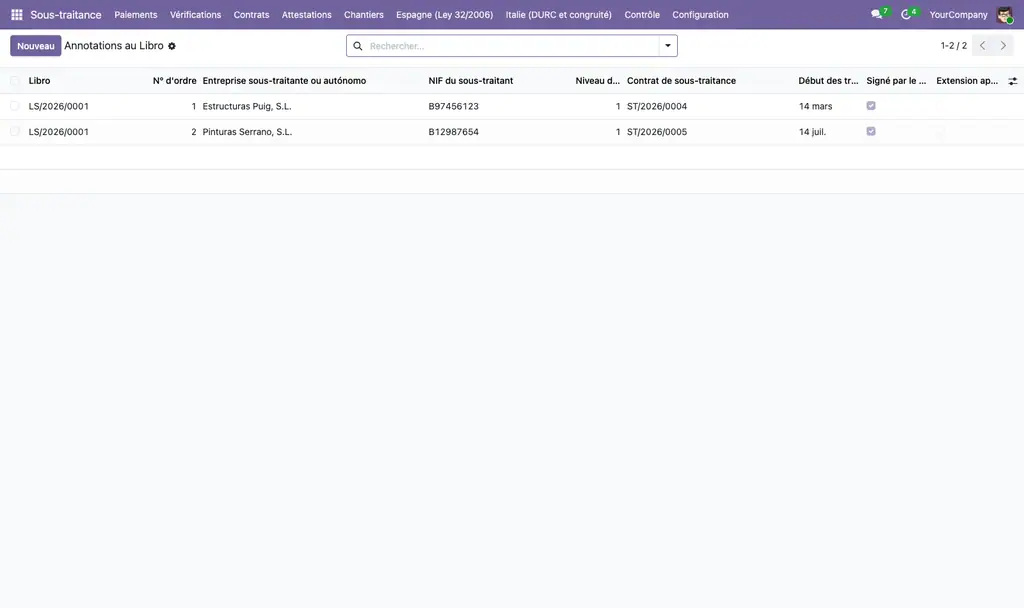The height and width of the screenshot is (608, 1024).
Task: Open the Italie (DURC et congruité) menu
Action: pos(558,14)
